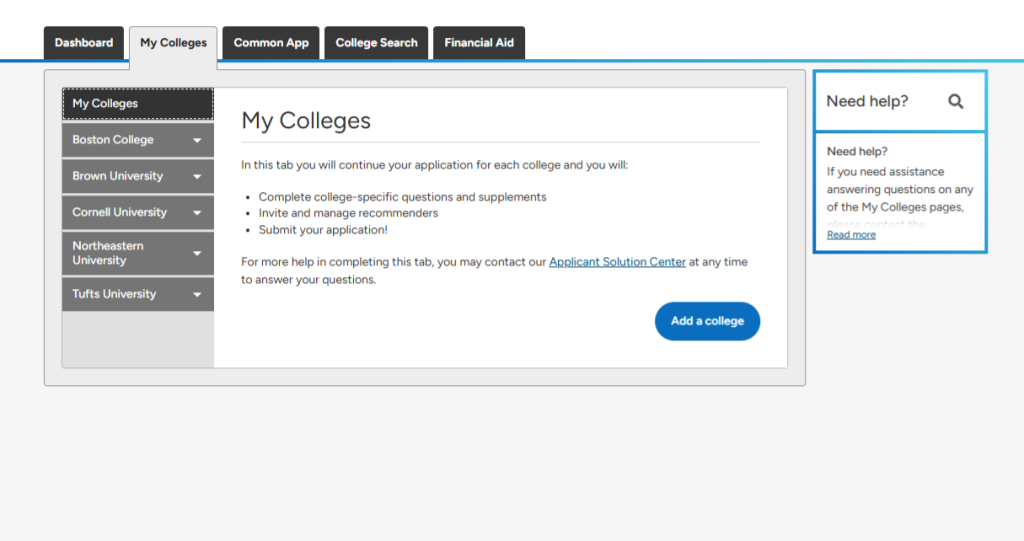The height and width of the screenshot is (541, 1024).
Task: Open Cornell University in the sidebar list
Action: click(119, 212)
